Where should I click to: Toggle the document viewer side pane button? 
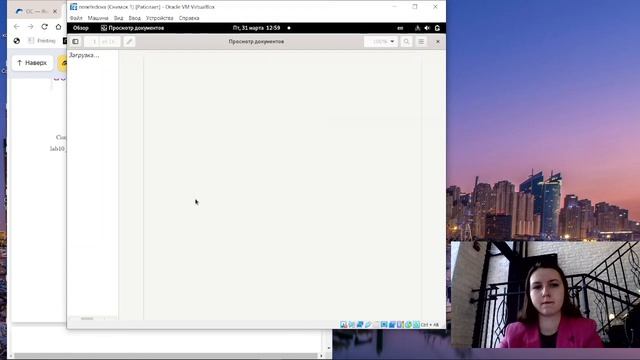pyautogui.click(x=76, y=42)
